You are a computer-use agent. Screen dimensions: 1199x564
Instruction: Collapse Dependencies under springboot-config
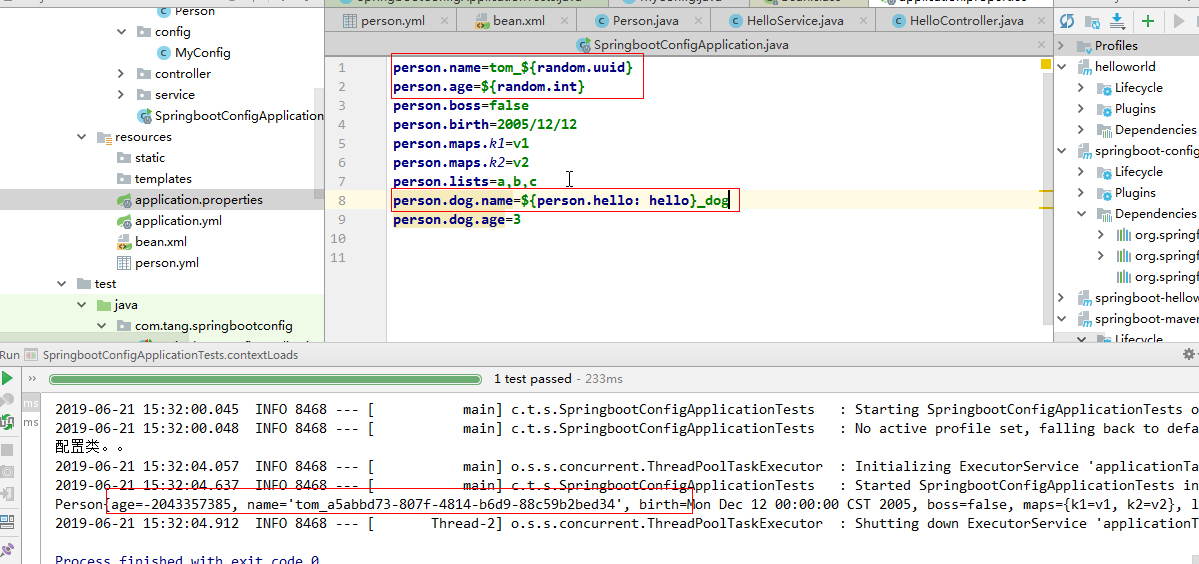1080,214
